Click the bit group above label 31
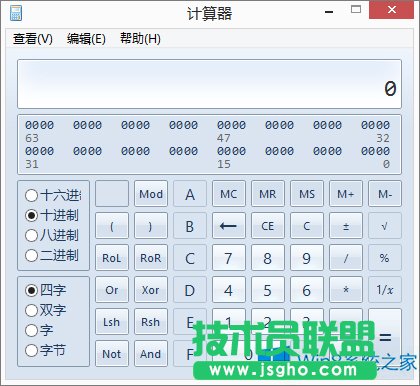Image resolution: width=420 pixels, height=386 pixels. pos(40,151)
